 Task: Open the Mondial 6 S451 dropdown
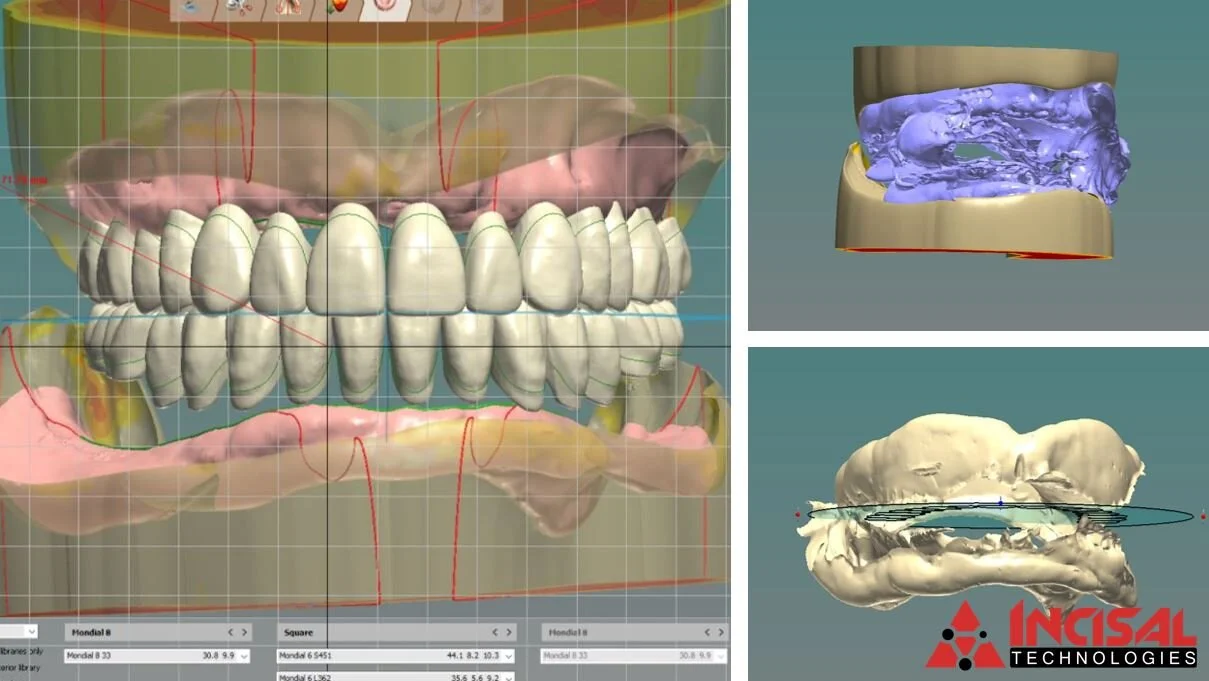[396, 655]
